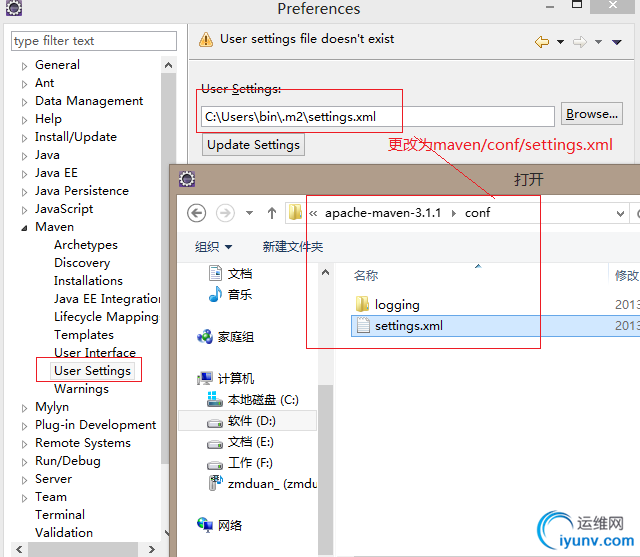The image size is (640, 557).
Task: Select Lifecycle Mapping under Maven
Action: tap(106, 317)
